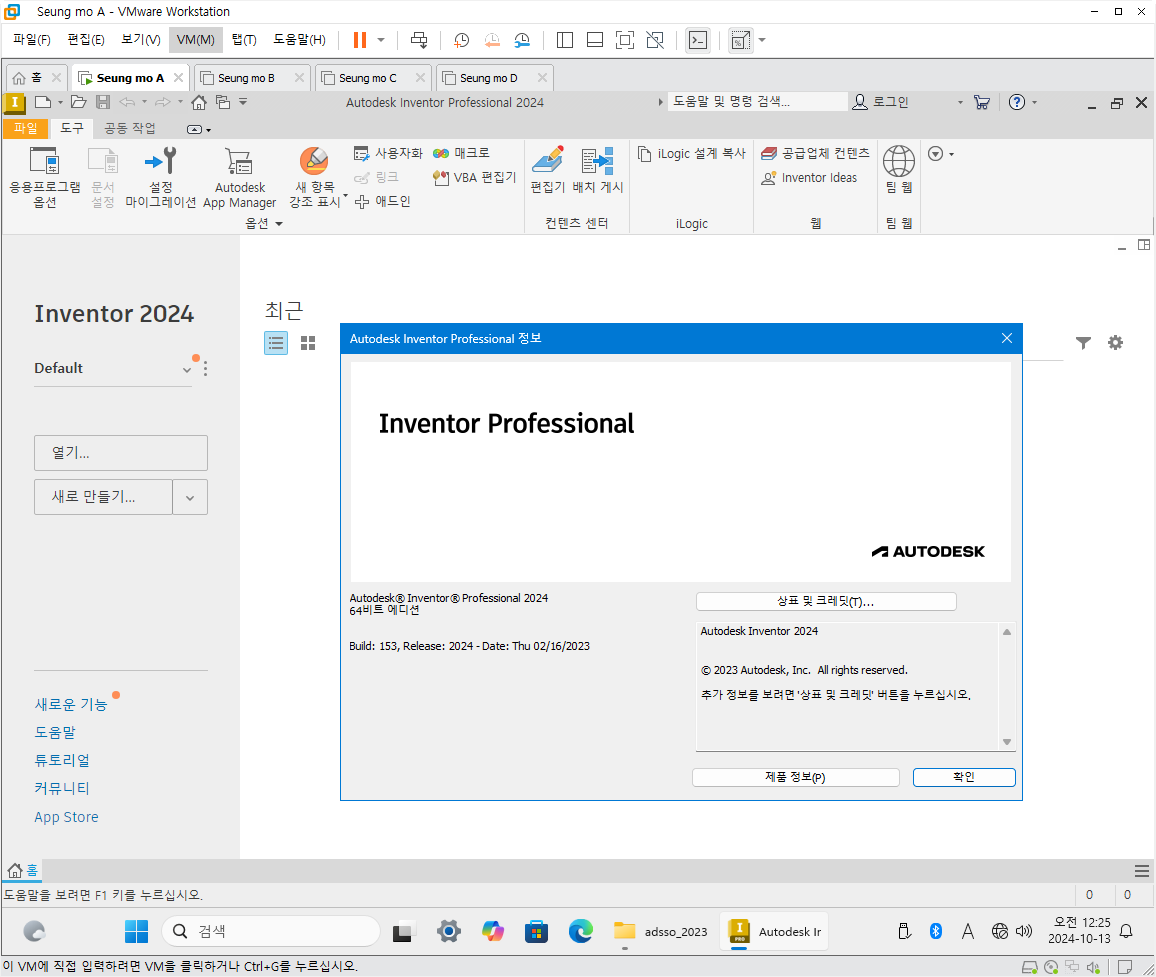
Task: Click the Settings Migration (설정 마이그레이션) tool
Action: click(161, 177)
